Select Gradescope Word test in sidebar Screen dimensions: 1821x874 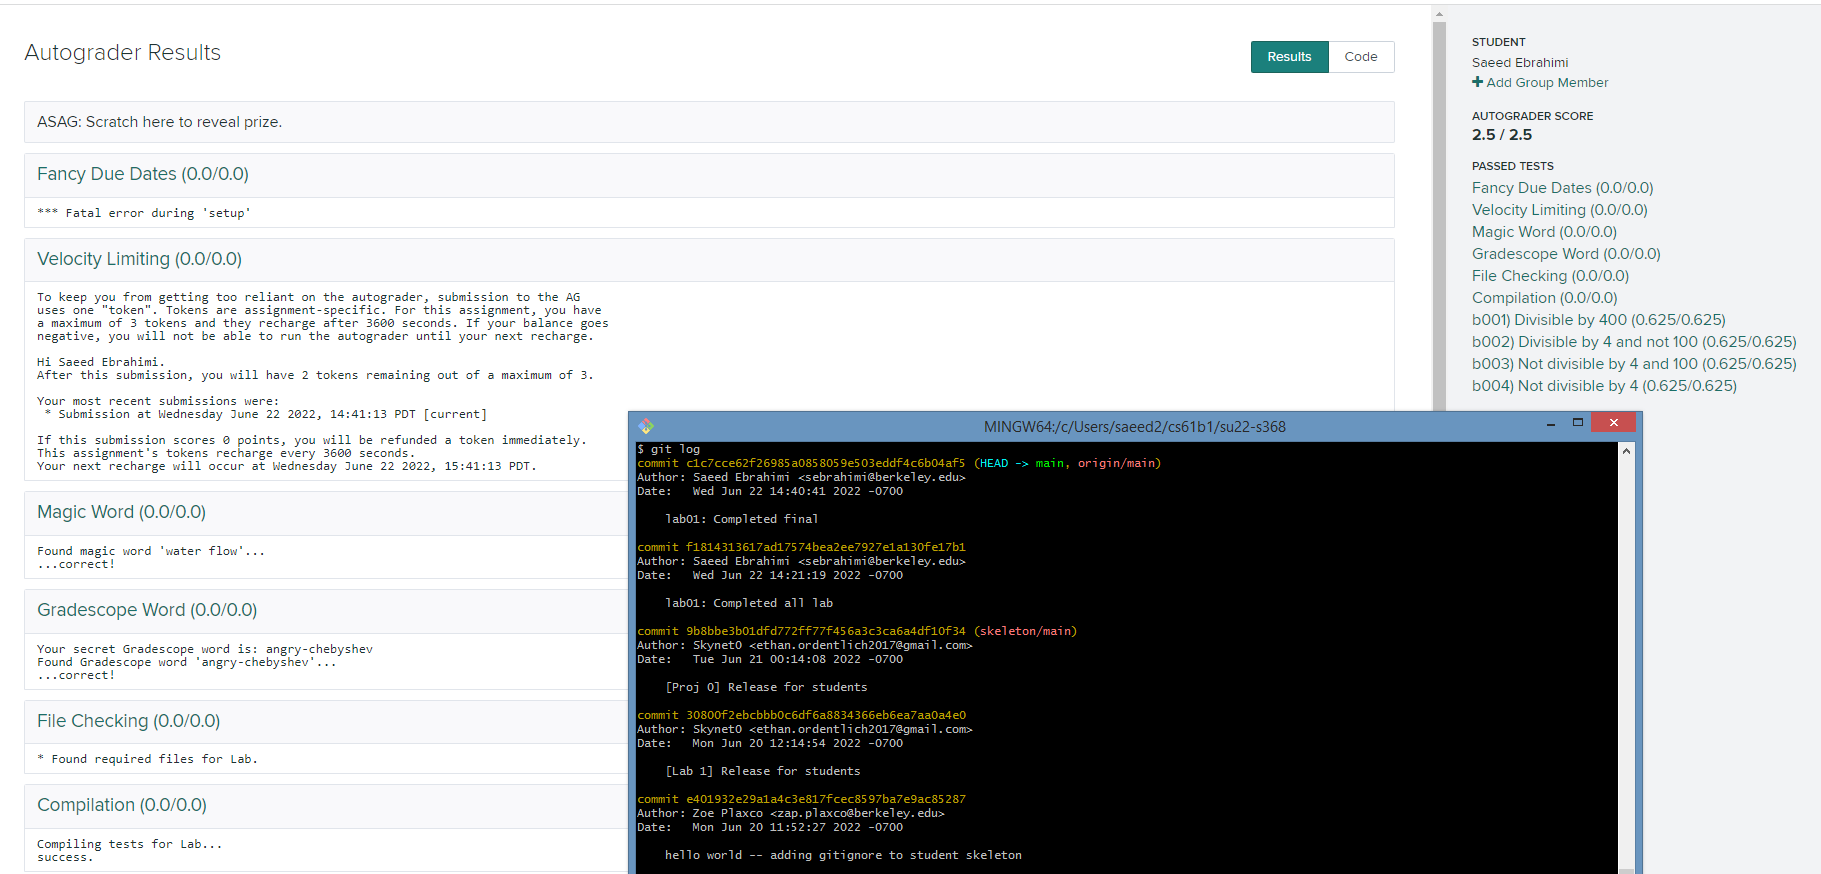pos(1565,254)
